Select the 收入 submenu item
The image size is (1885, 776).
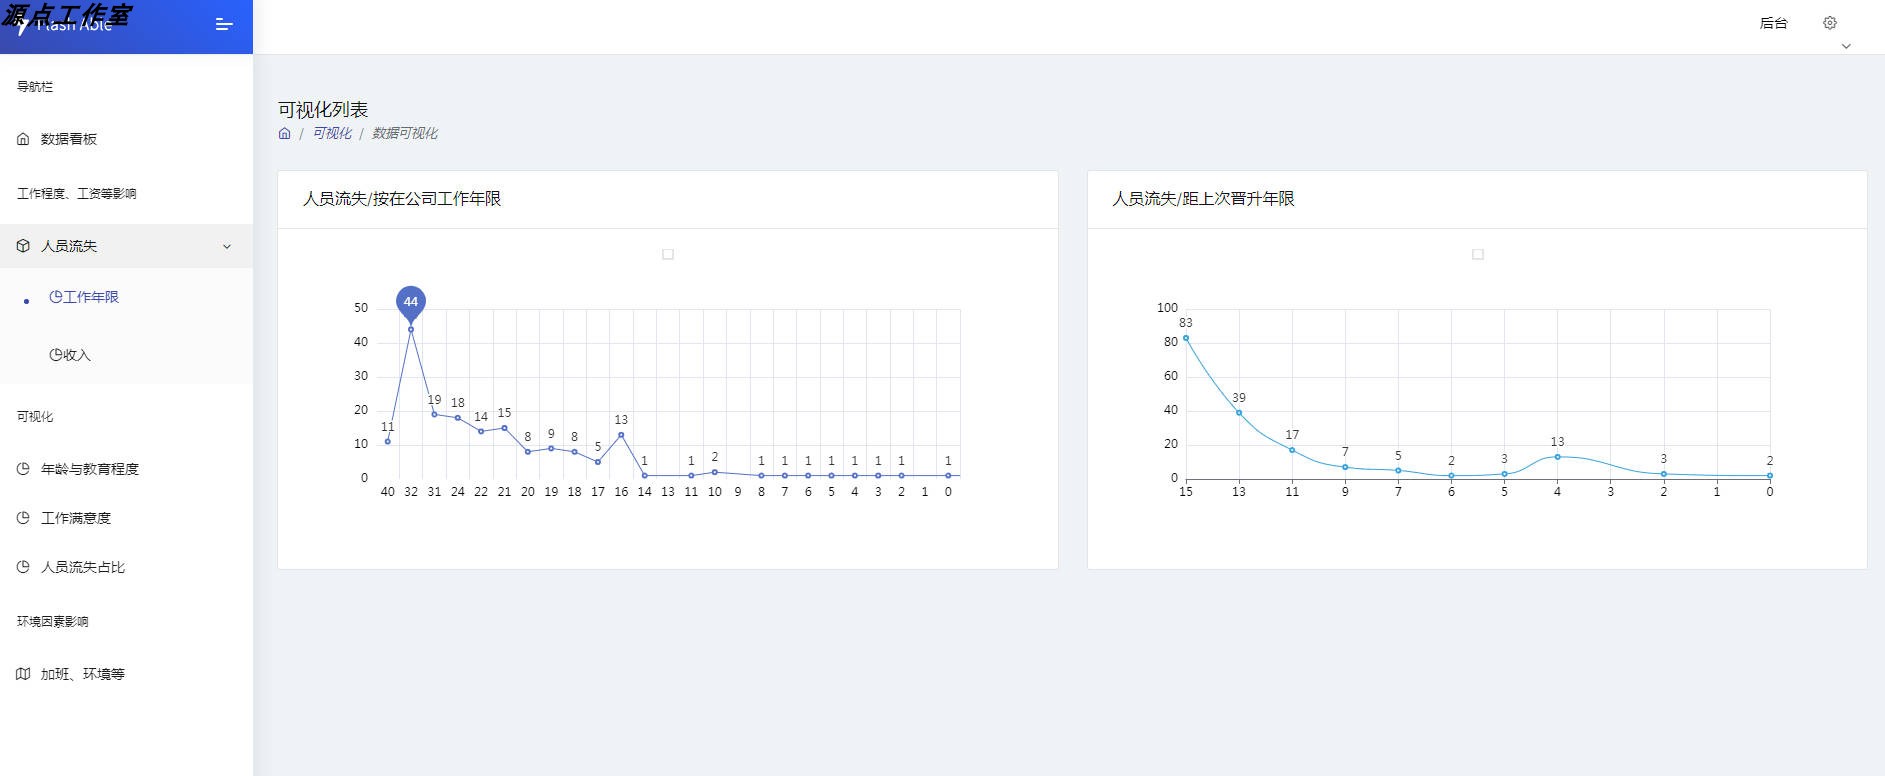point(77,355)
